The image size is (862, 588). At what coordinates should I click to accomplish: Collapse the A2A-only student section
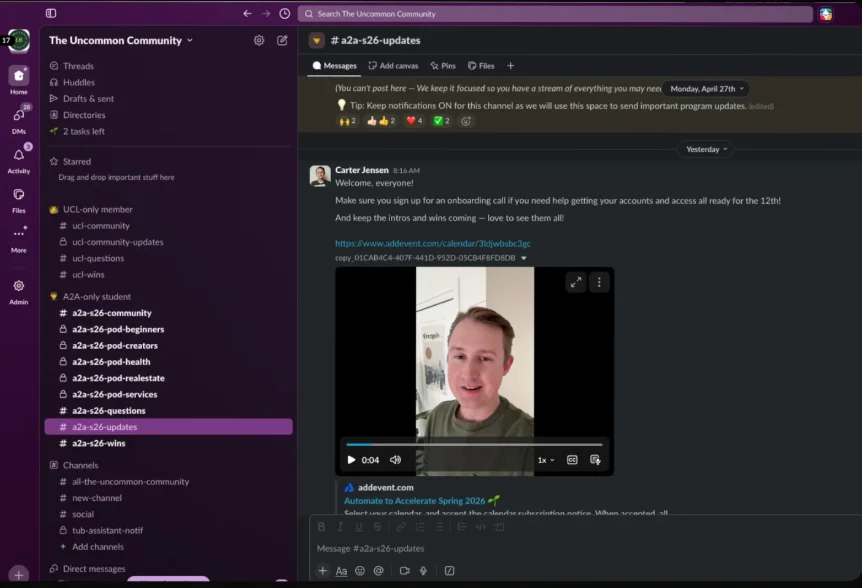click(97, 297)
